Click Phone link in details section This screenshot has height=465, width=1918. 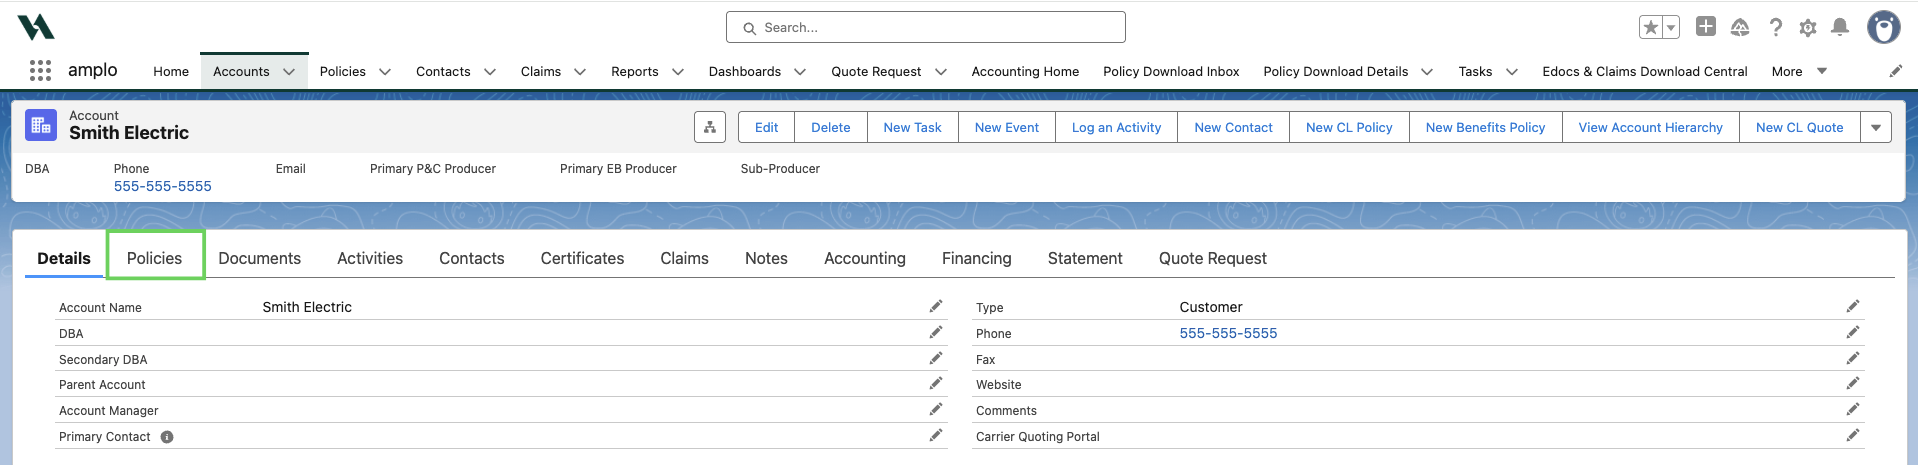(x=1228, y=333)
